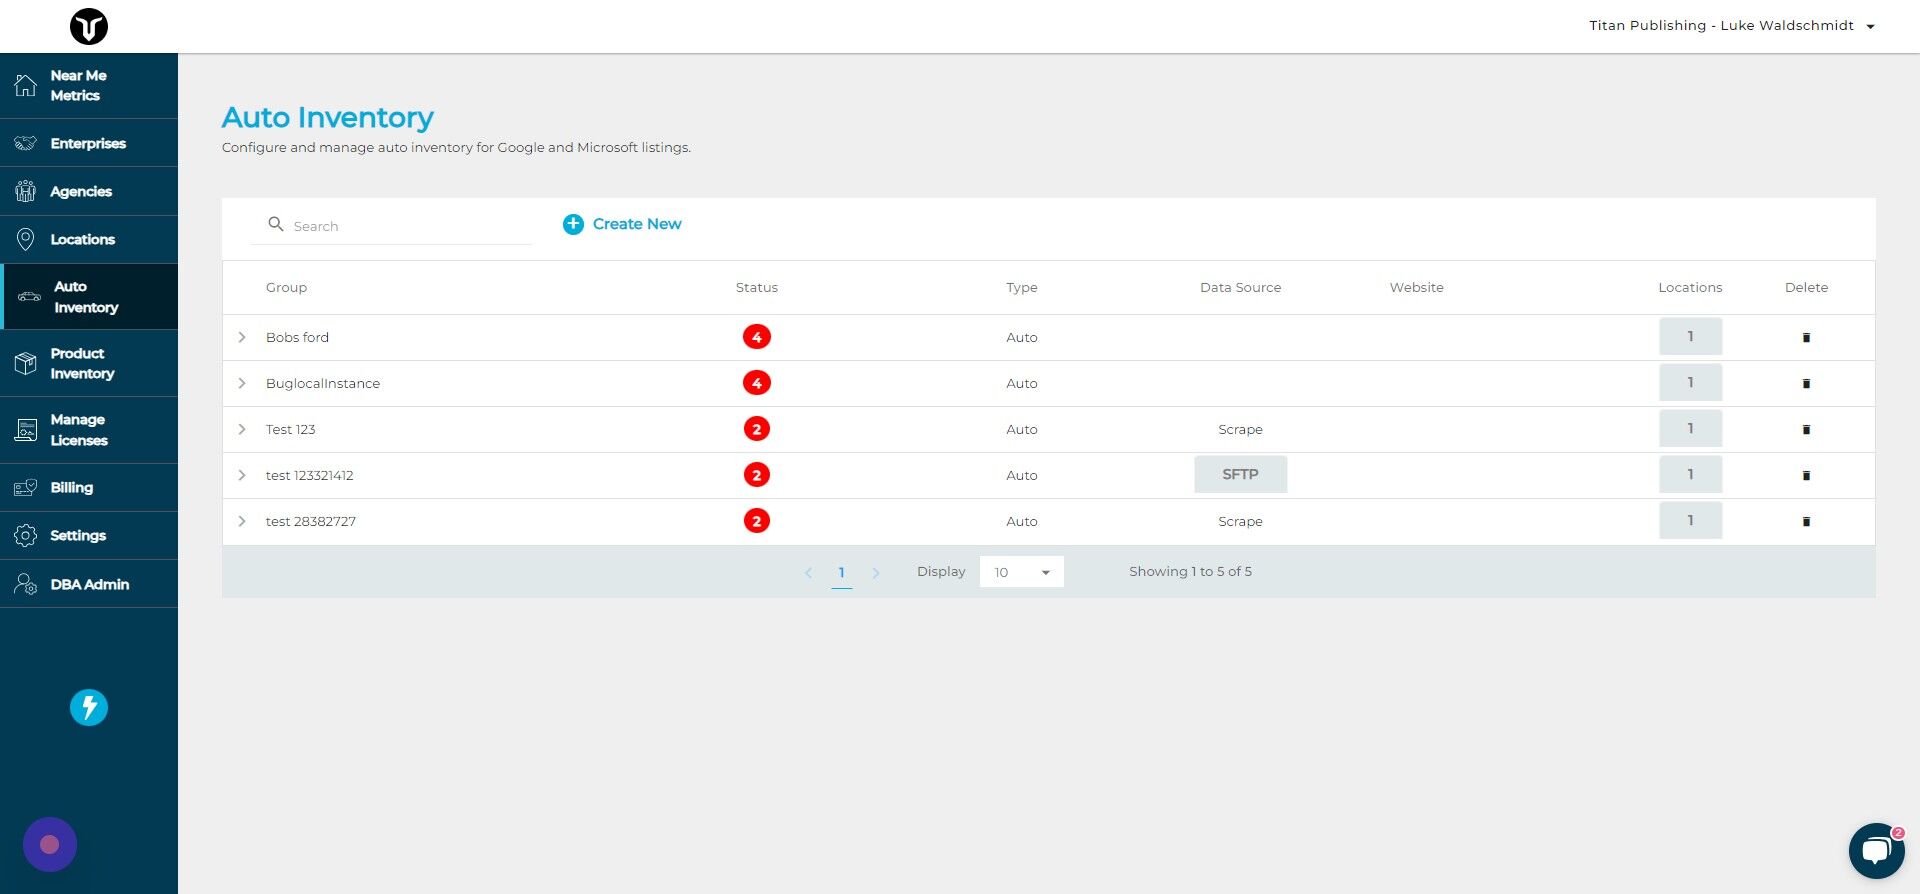
Task: Click the Locations pin icon
Action: (25, 239)
